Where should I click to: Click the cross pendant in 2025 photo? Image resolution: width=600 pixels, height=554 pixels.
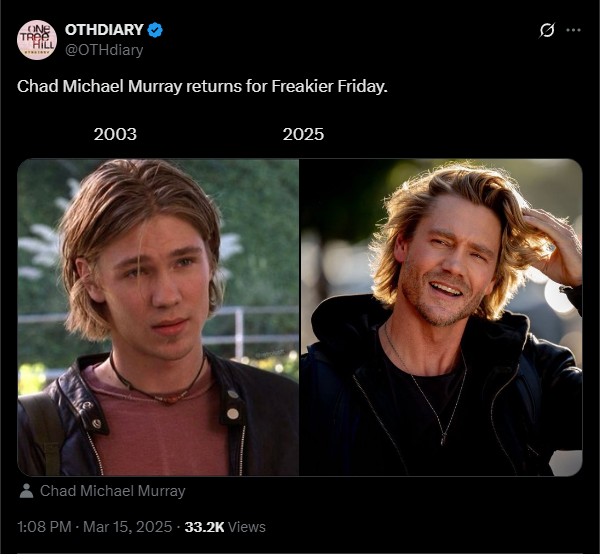point(443,438)
